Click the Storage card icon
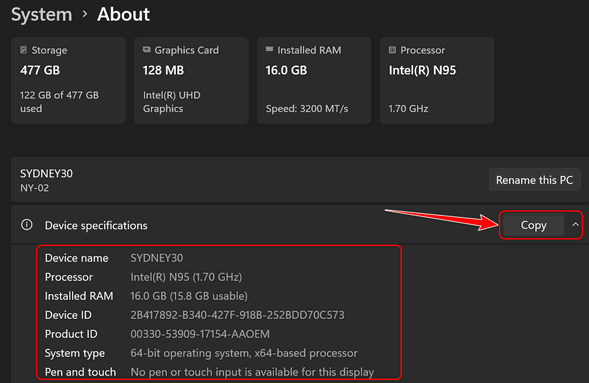The height and width of the screenshot is (383, 589). click(x=24, y=50)
